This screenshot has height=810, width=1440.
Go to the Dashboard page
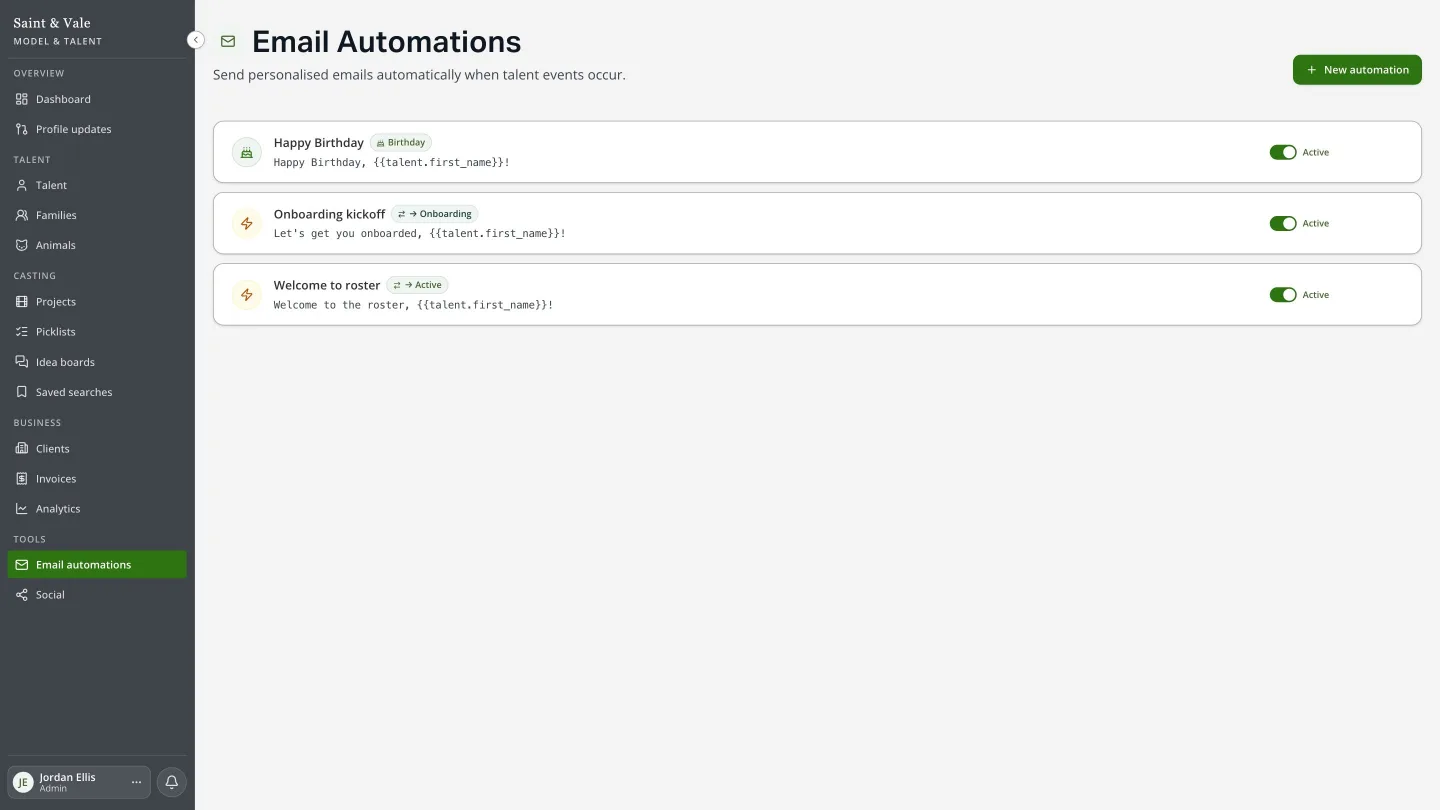point(97,99)
